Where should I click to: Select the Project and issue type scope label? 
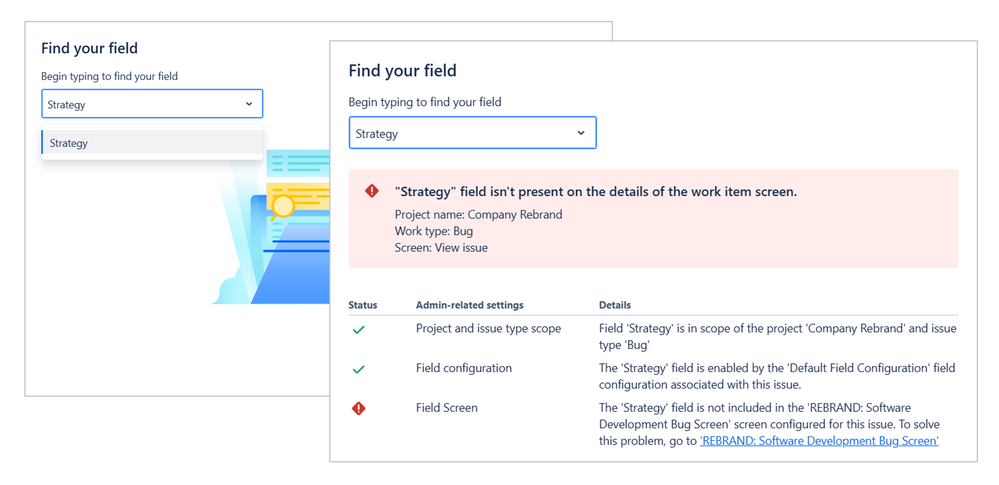[488, 329]
